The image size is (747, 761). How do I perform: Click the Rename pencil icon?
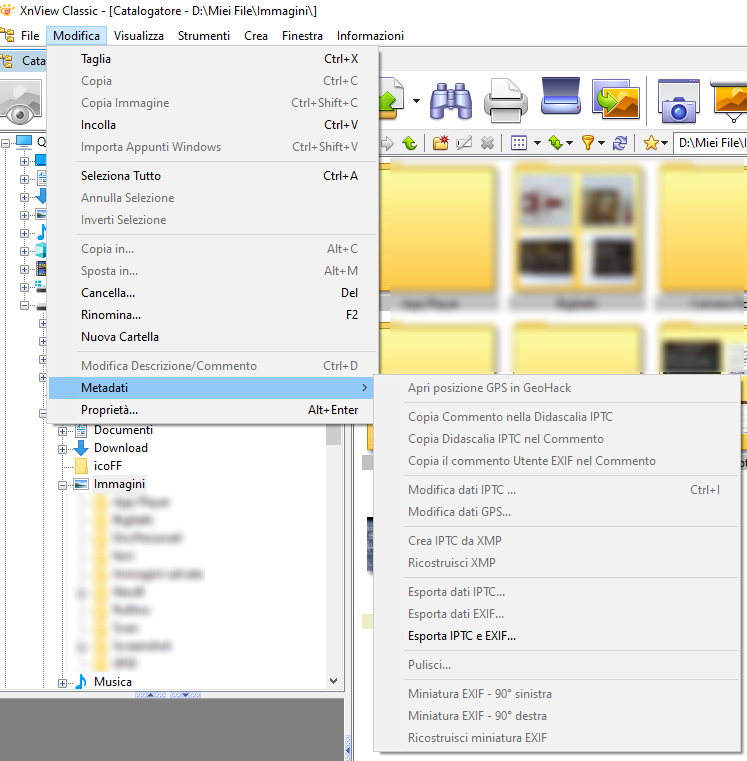[464, 143]
